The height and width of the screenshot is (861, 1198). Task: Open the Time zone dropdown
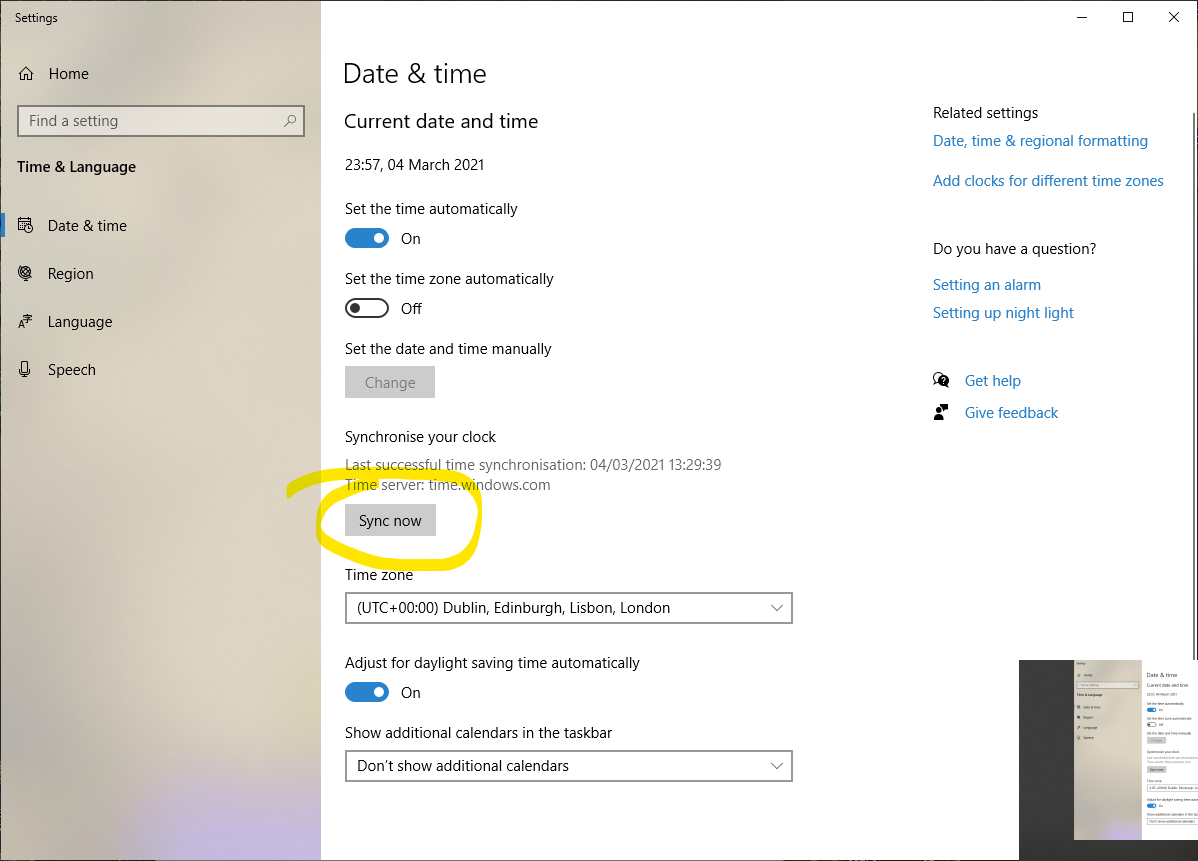[568, 608]
